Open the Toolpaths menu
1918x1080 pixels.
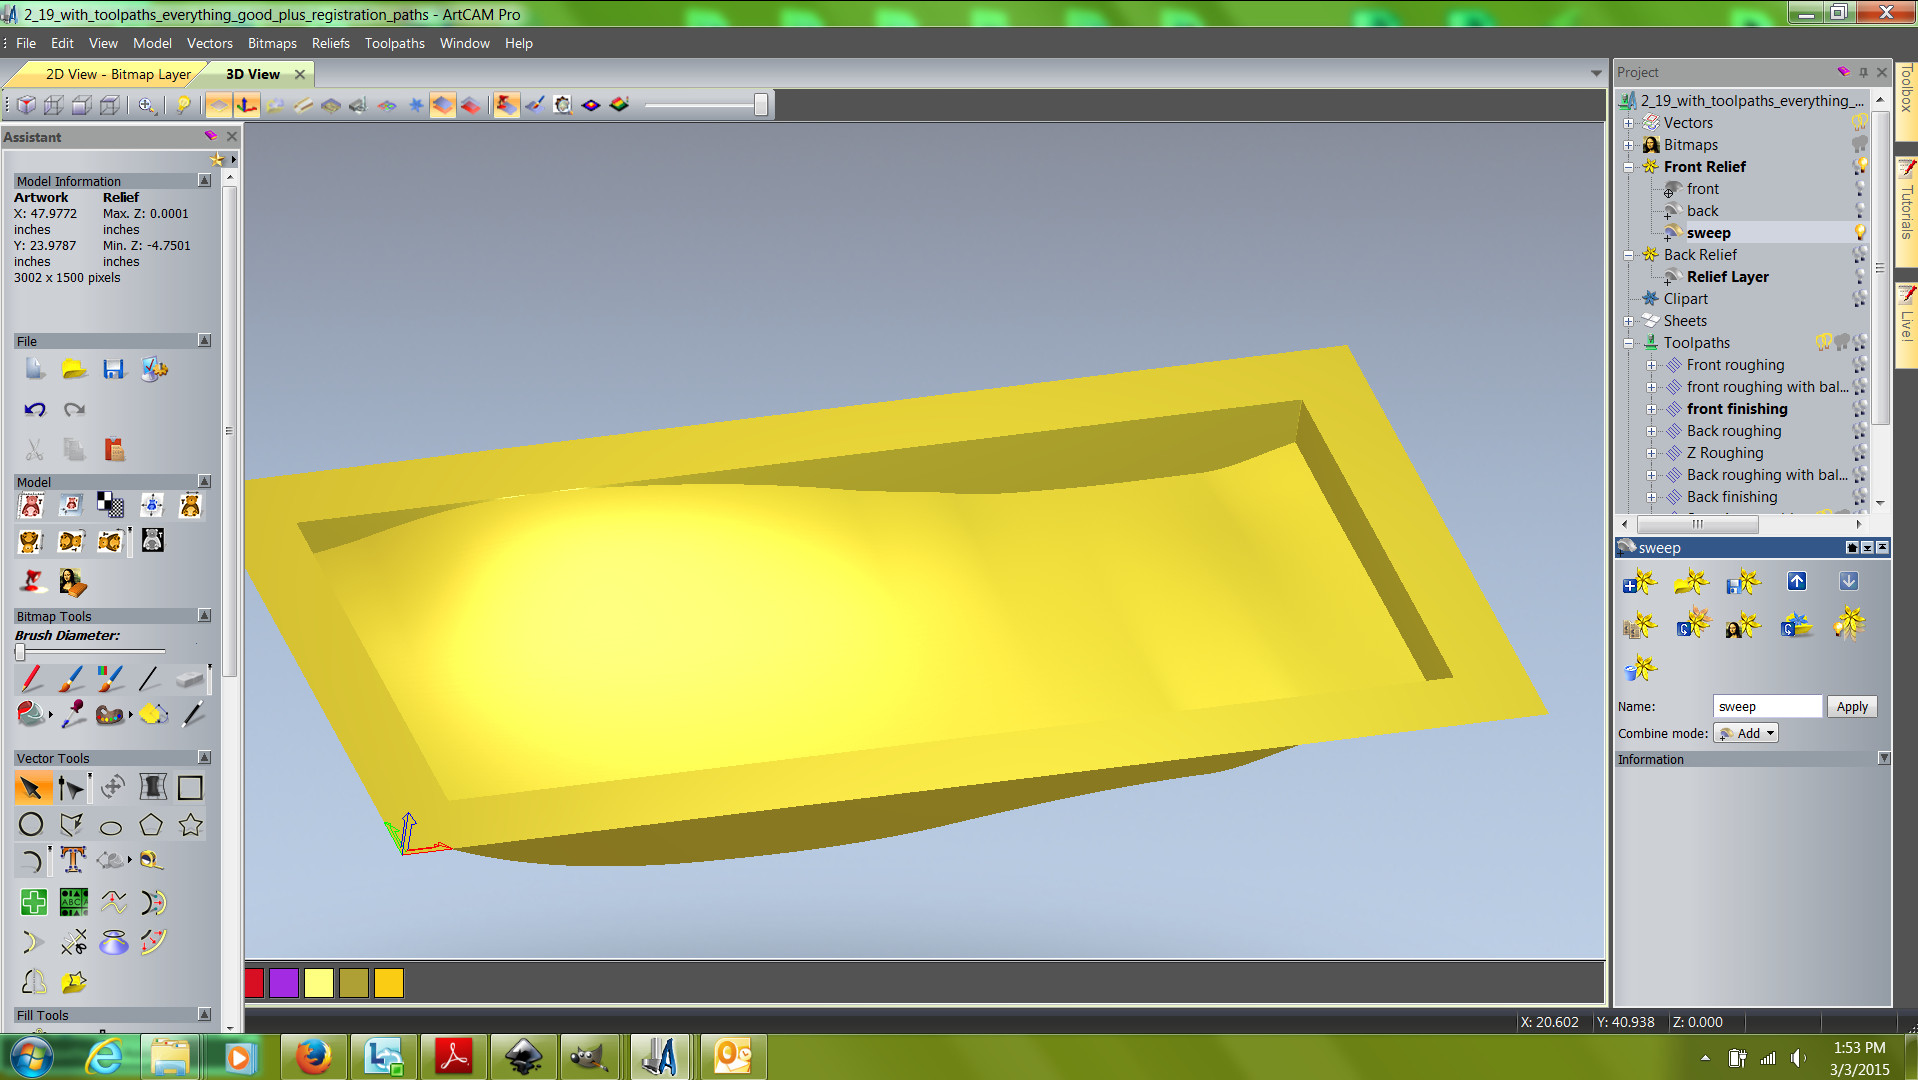[394, 43]
